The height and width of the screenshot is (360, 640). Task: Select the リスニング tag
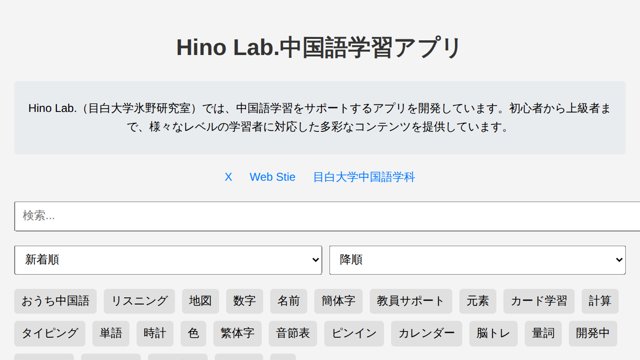click(x=139, y=301)
